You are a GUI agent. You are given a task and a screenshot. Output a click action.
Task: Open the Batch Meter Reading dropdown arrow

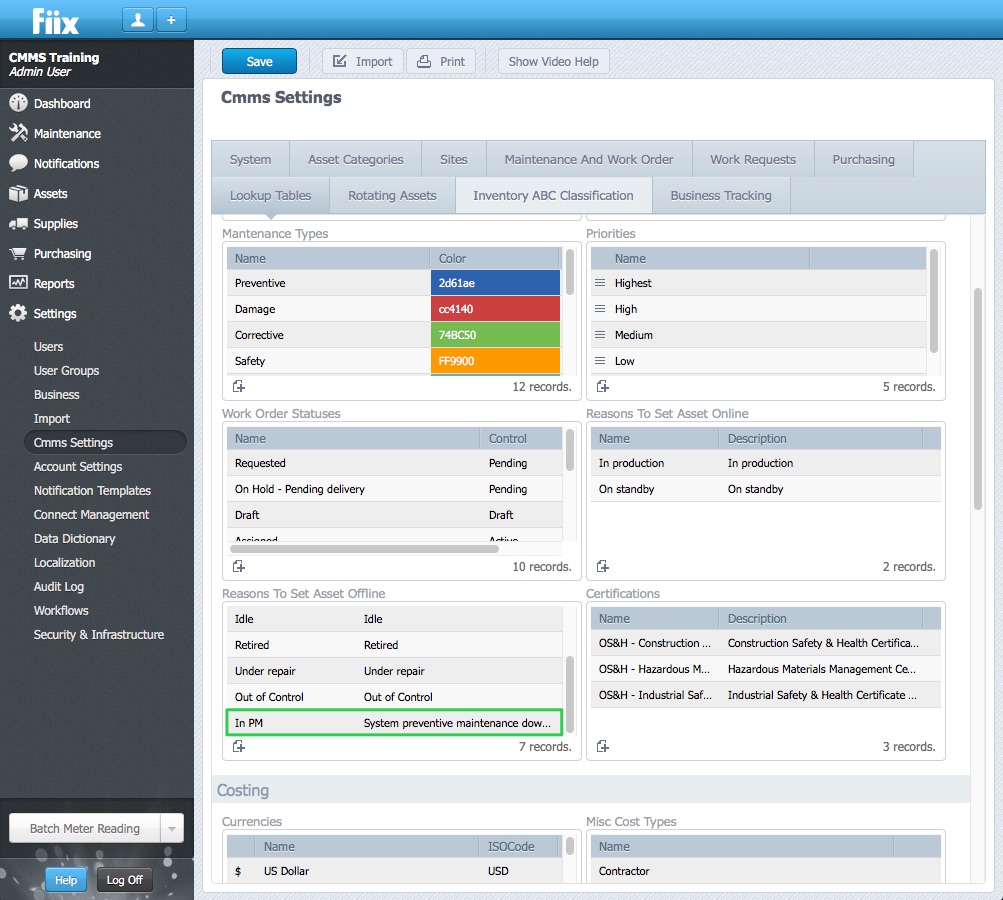coord(171,828)
